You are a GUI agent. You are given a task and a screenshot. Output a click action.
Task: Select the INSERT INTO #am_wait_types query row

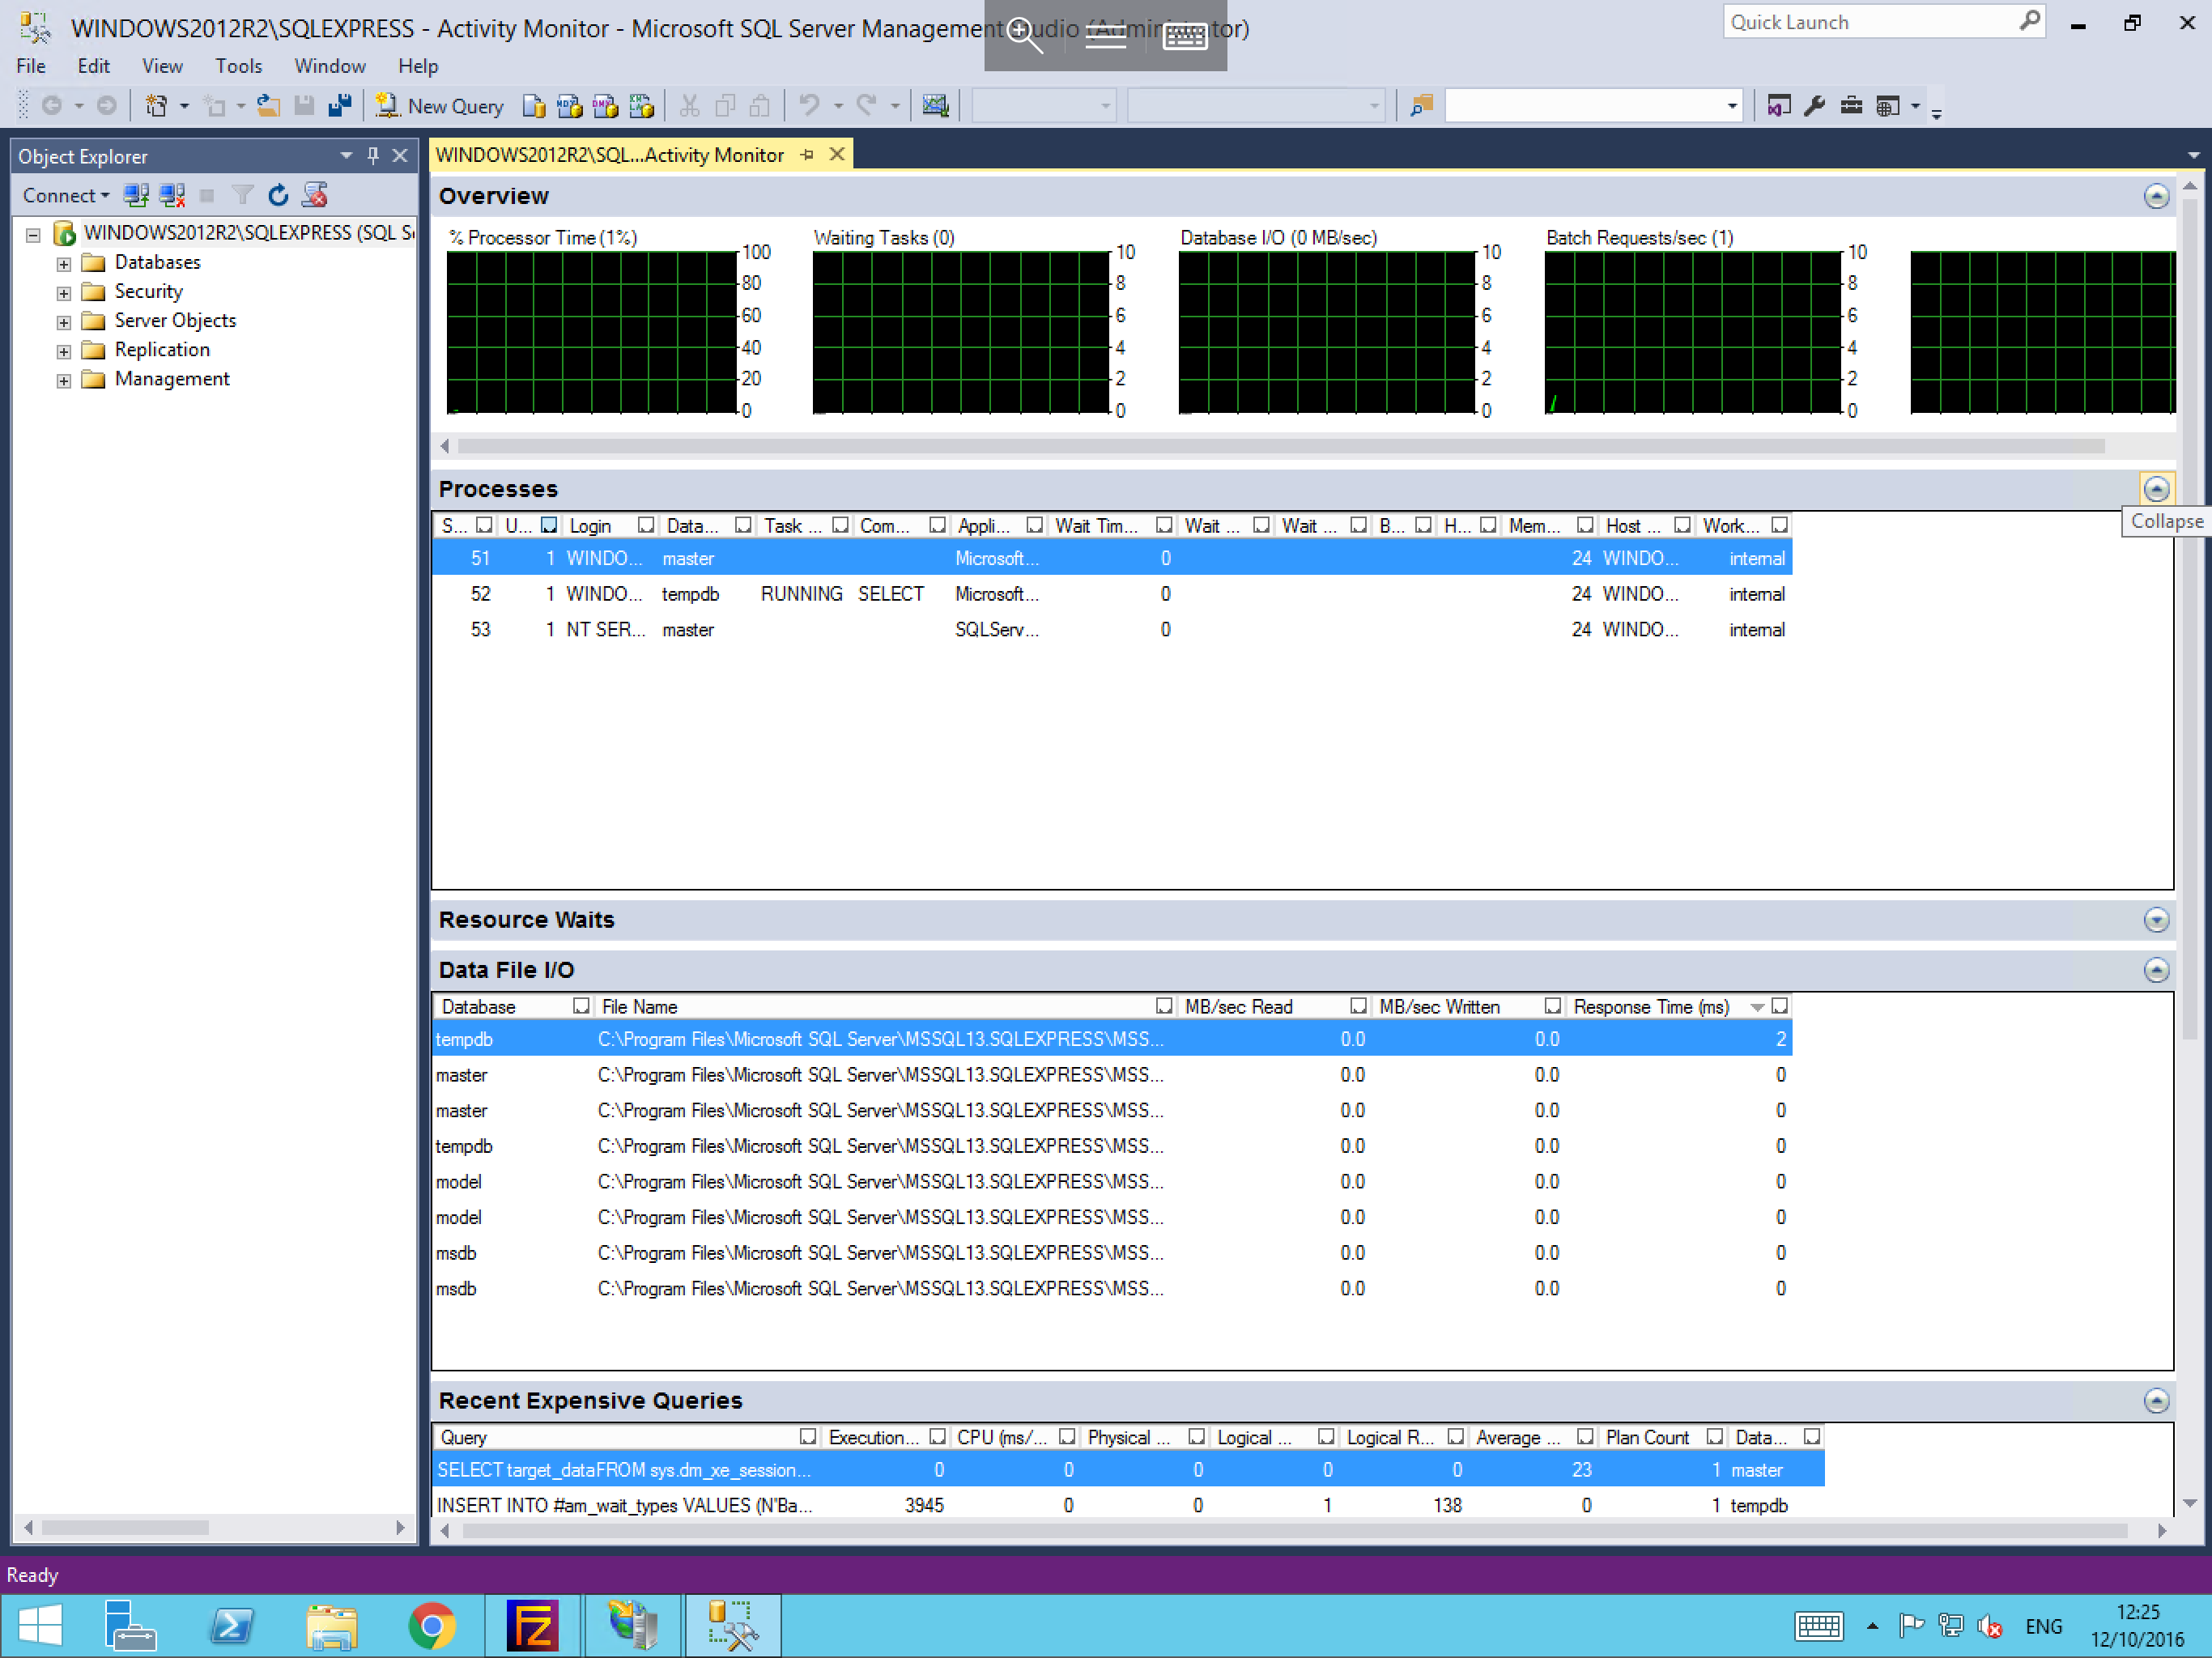pyautogui.click(x=1128, y=1505)
